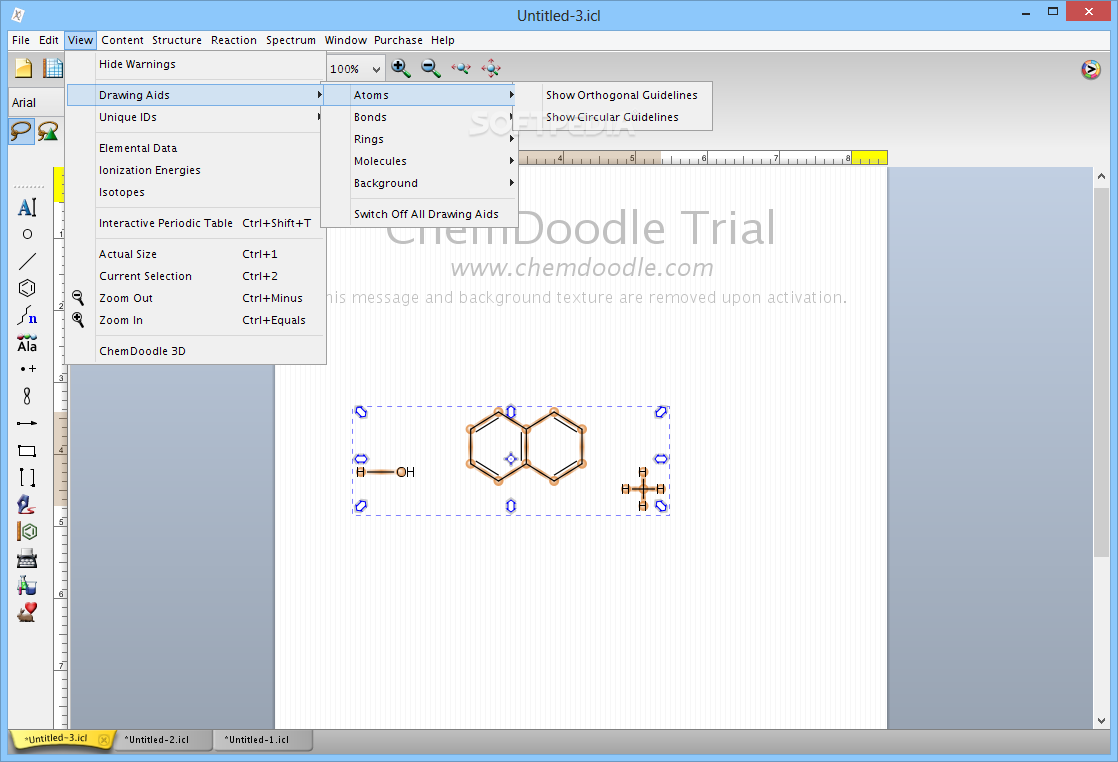Click the new document icon
The width and height of the screenshot is (1118, 762).
click(24, 68)
